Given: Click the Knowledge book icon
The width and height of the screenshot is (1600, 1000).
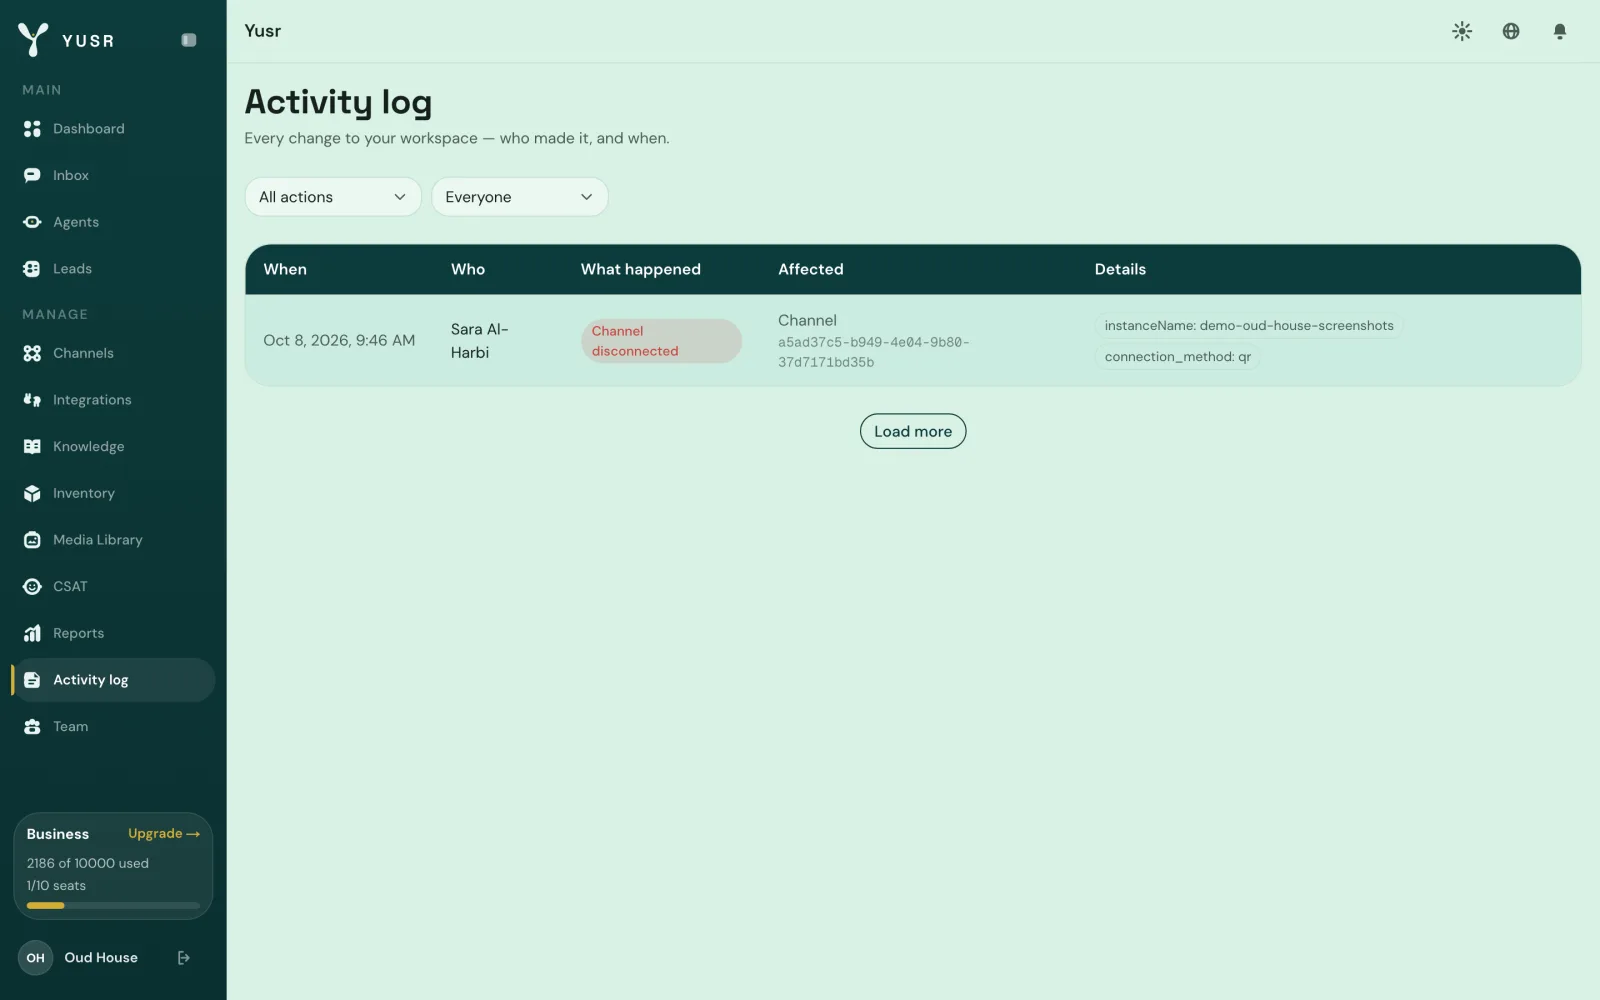Looking at the screenshot, I should (x=32, y=447).
